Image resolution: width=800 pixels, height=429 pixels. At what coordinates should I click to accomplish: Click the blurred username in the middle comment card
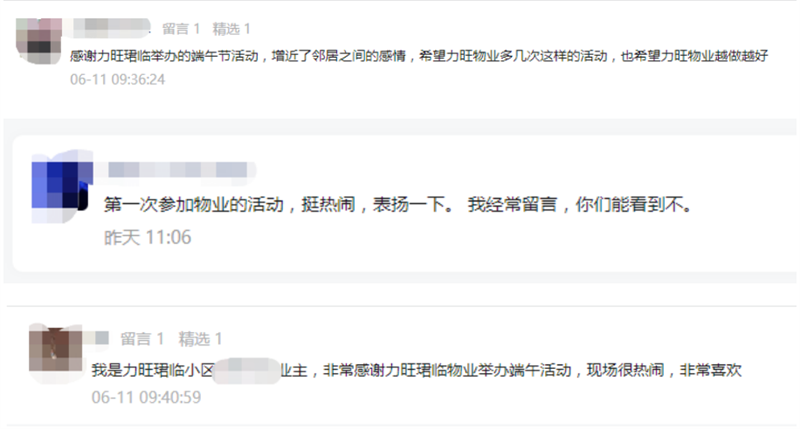point(177,170)
